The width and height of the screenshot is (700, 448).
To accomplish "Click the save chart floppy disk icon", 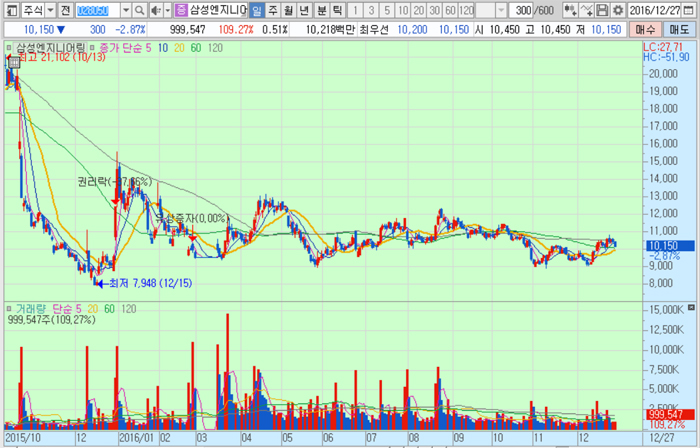I will pyautogui.click(x=603, y=10).
